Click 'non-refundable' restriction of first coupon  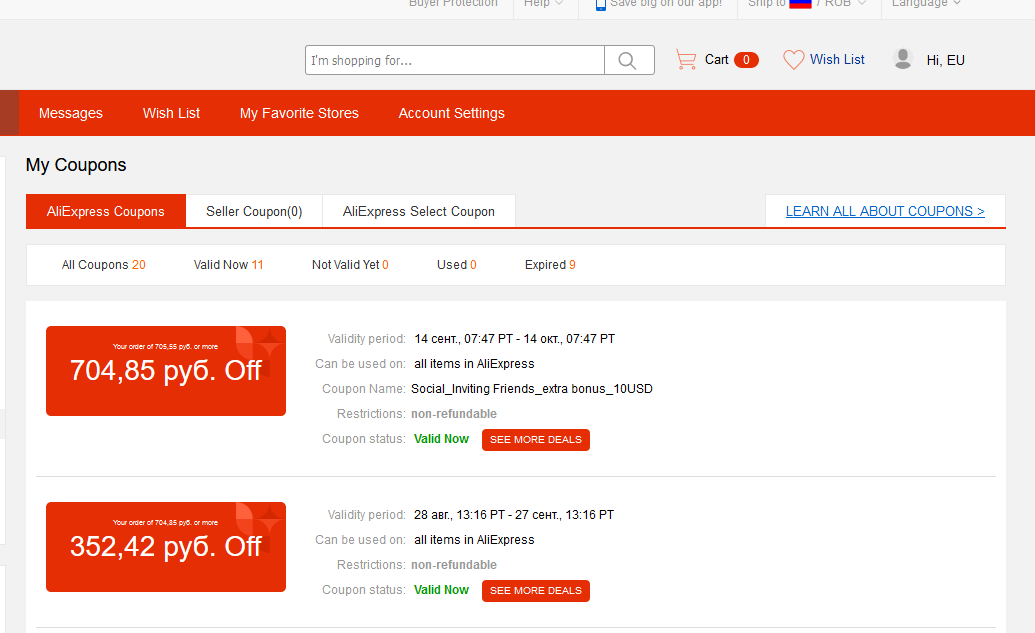(453, 414)
